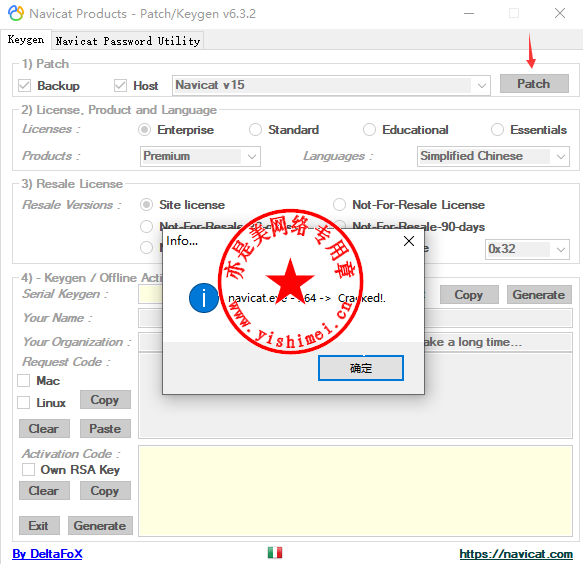Click the Patch button

click(x=534, y=84)
